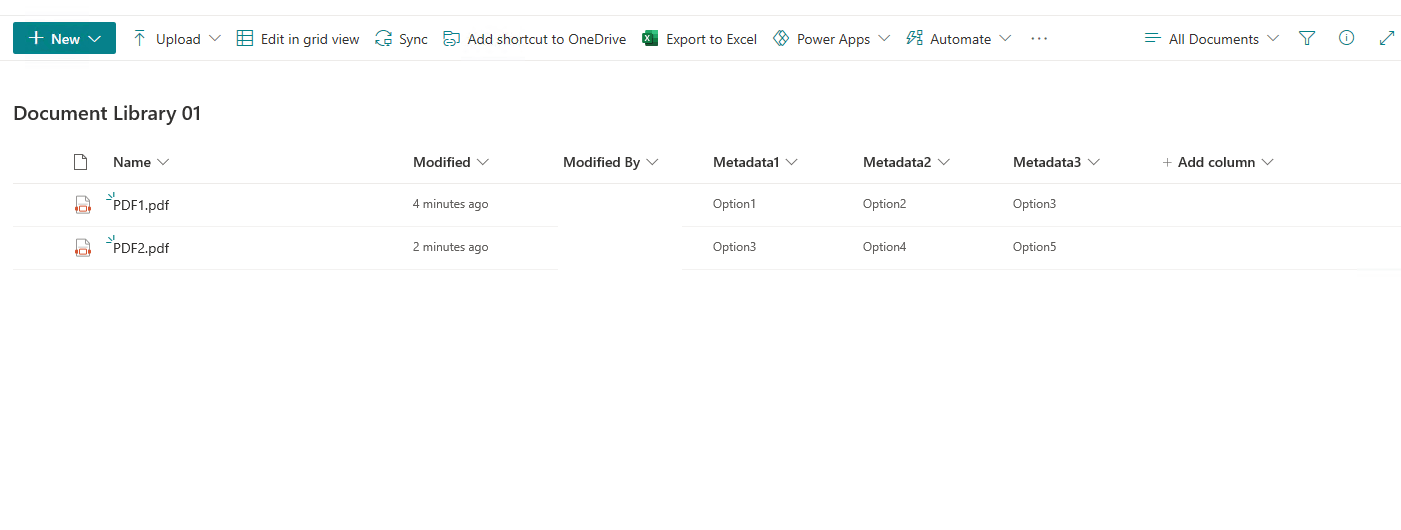
Task: Click Option3 under Metadata1 for PDF2.pdf
Action: [x=734, y=247]
